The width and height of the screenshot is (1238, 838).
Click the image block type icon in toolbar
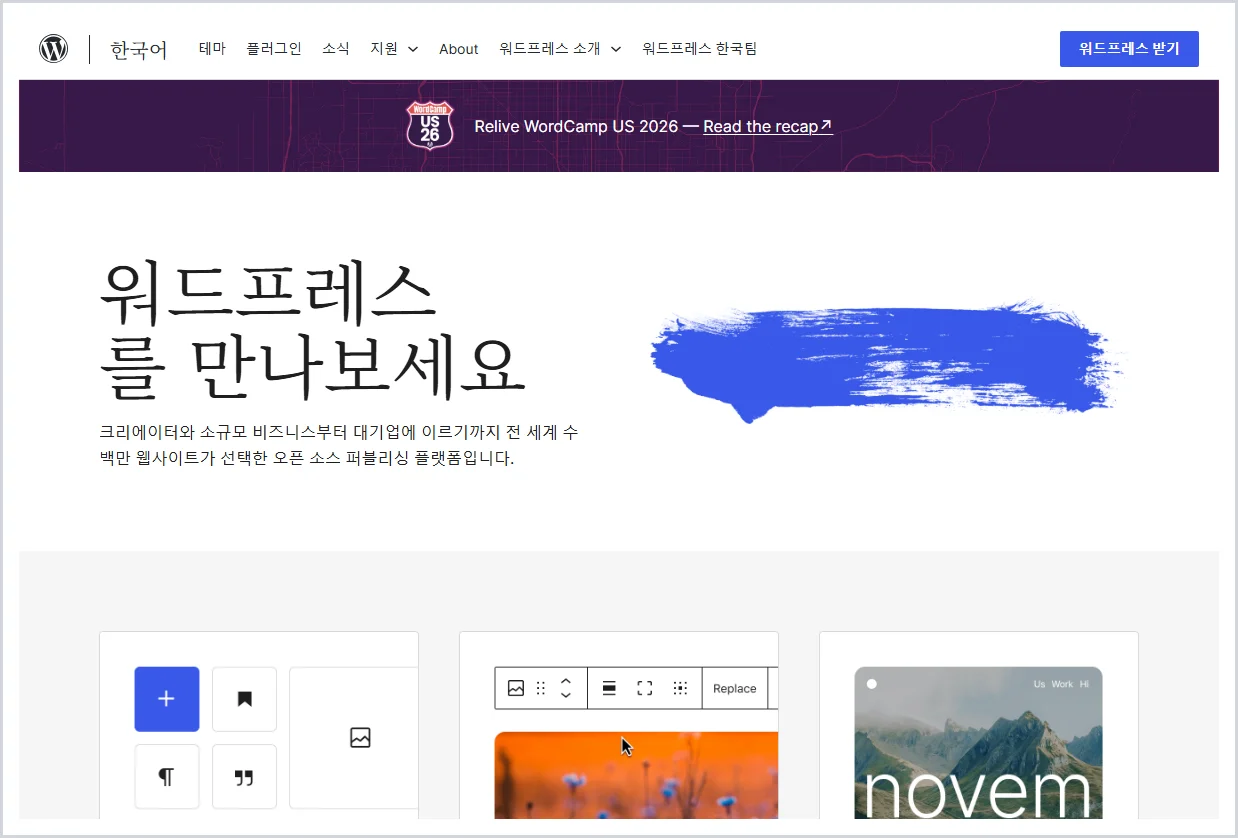pos(516,688)
